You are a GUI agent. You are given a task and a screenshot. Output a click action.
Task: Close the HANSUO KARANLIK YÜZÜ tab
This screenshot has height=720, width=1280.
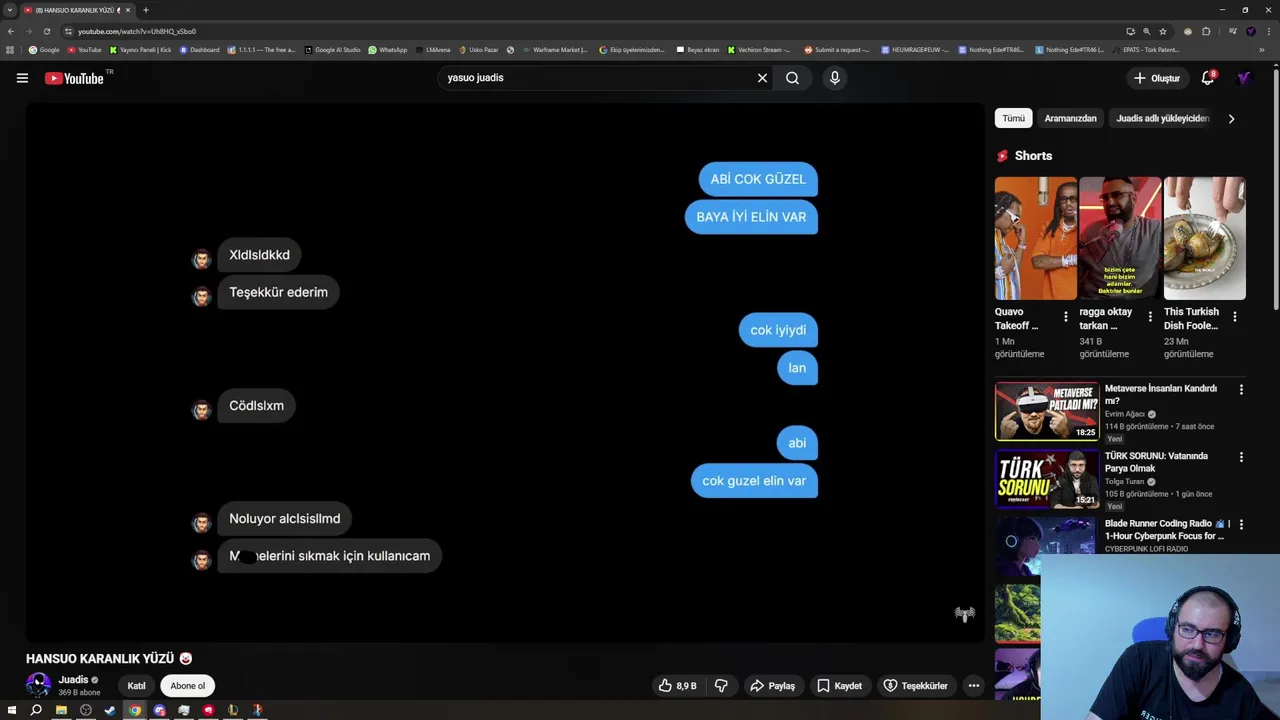click(128, 10)
